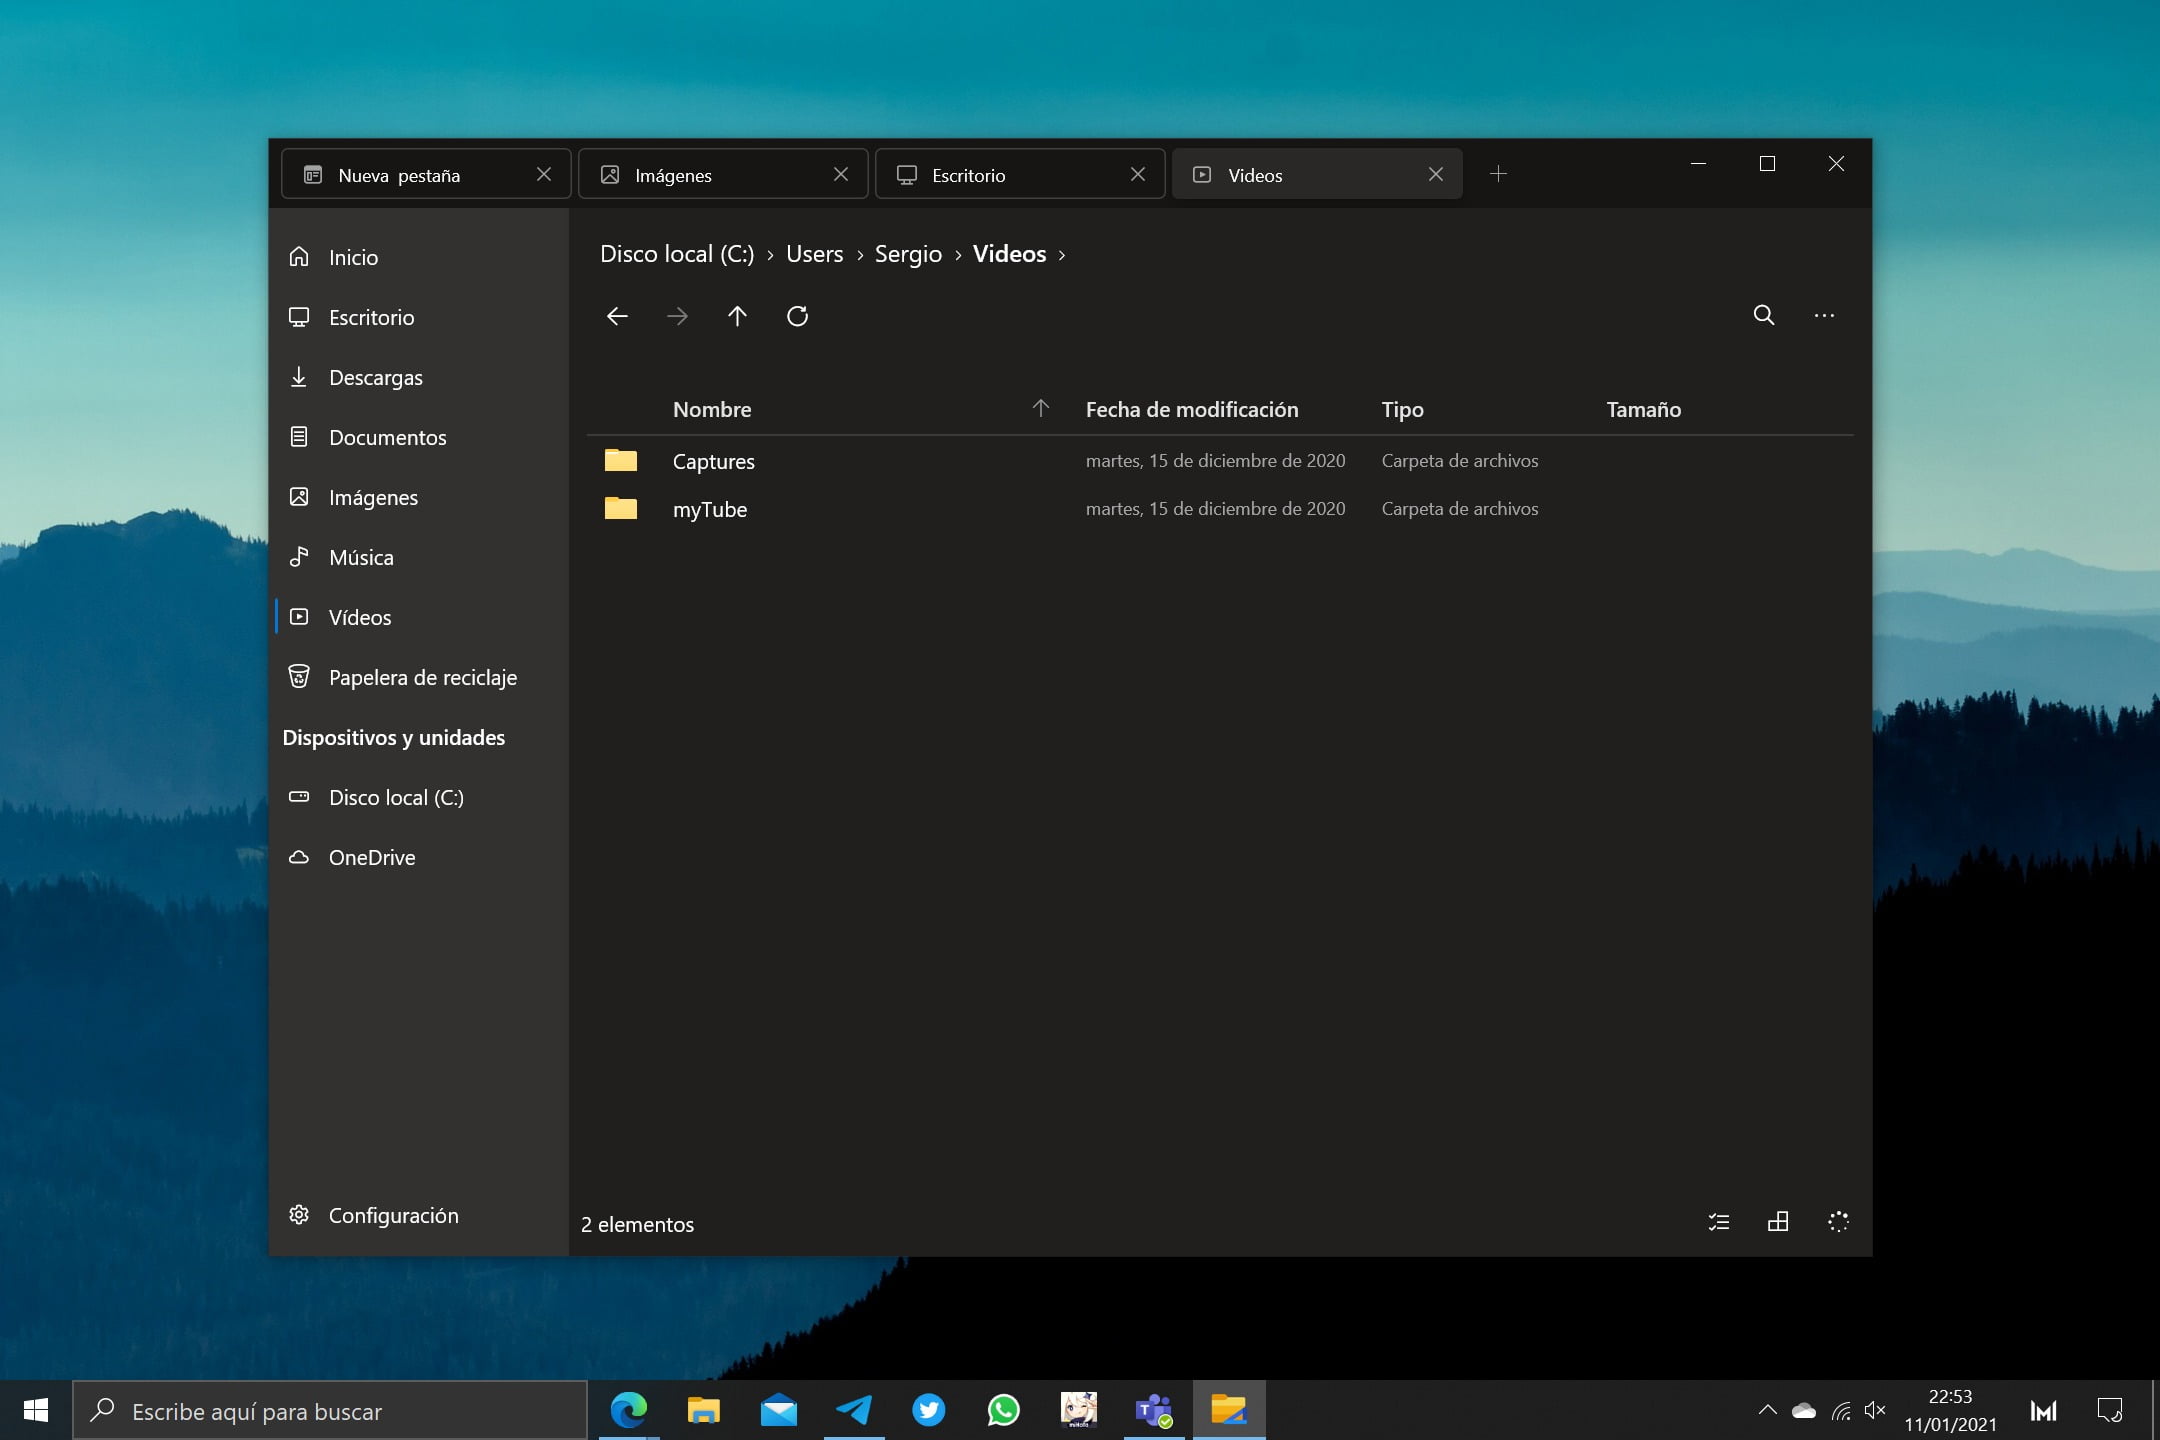This screenshot has width=2160, height=1440.
Task: Open the Papelera de reciclaje sidebar item
Action: coord(422,677)
